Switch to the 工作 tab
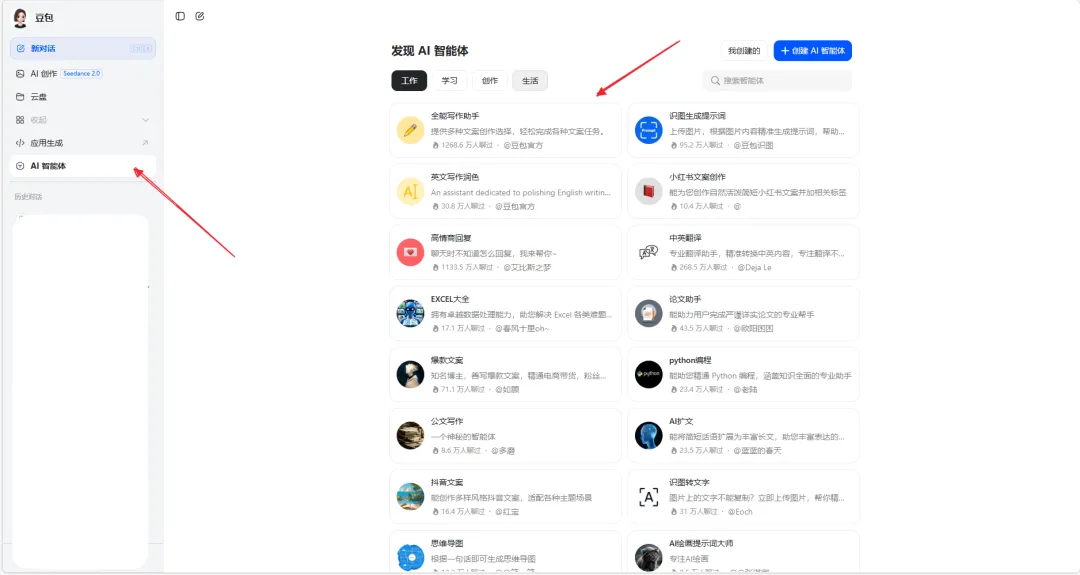 coord(409,81)
